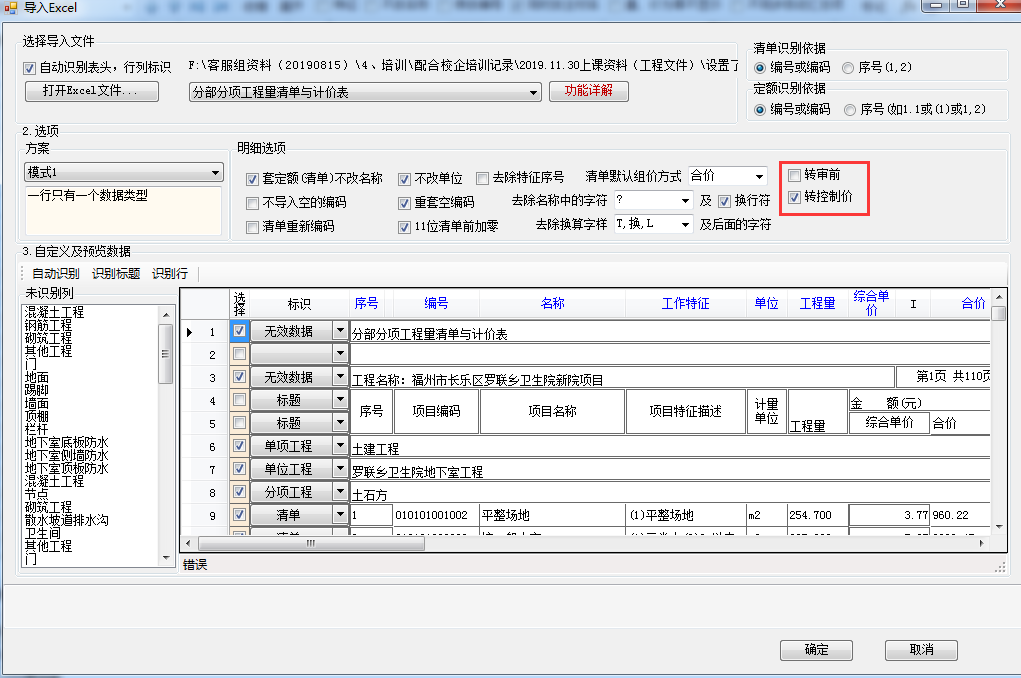Open Excel file with 打开Excel文件 button
This screenshot has height=678, width=1021.
pyautogui.click(x=91, y=91)
